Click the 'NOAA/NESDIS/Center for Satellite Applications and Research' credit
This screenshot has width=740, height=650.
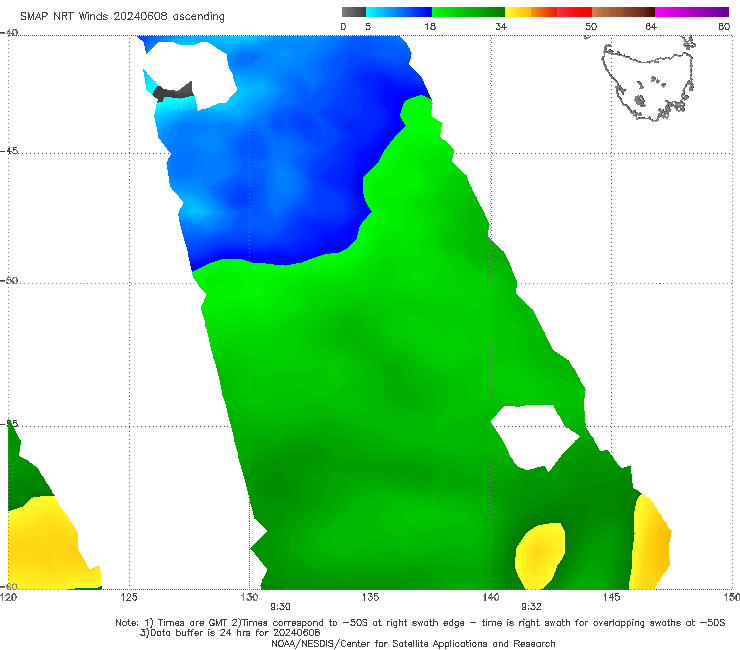coord(413,644)
